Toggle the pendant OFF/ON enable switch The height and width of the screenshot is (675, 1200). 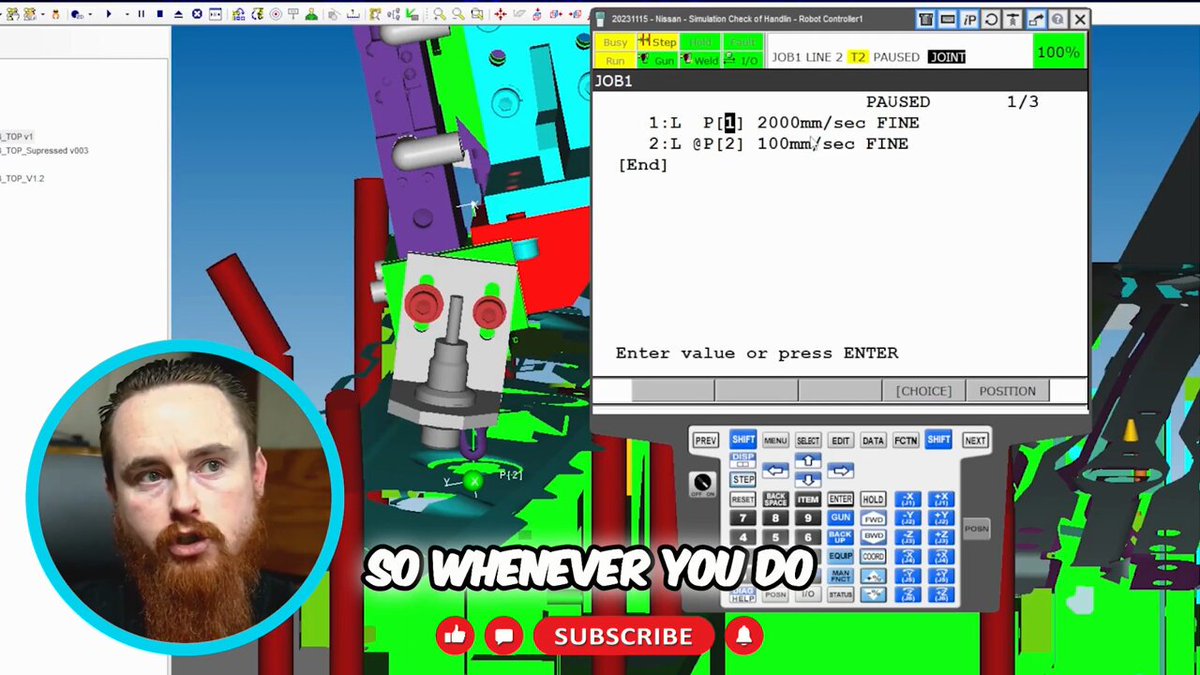[703, 483]
